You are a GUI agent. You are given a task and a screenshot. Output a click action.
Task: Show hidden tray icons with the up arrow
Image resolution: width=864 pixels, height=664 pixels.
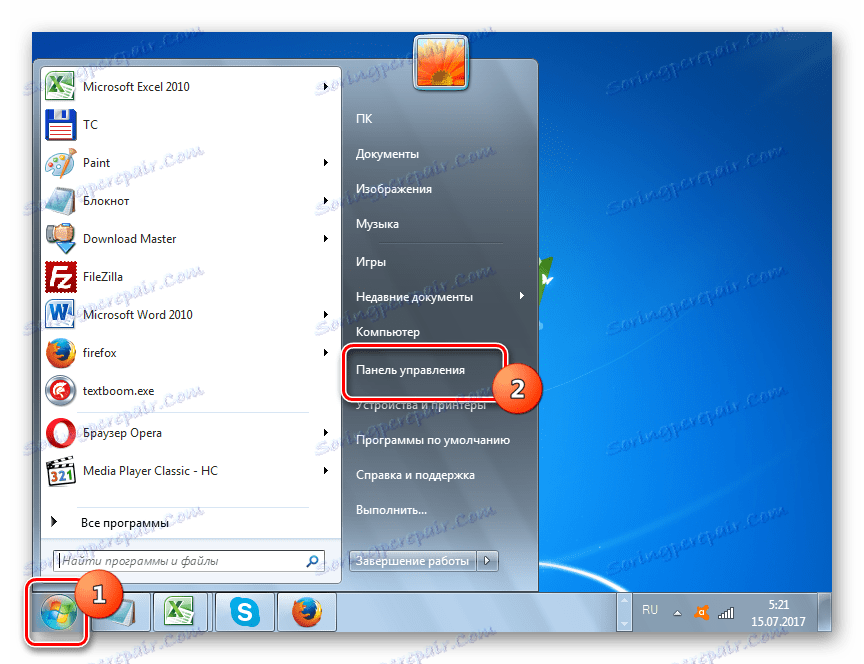678,613
